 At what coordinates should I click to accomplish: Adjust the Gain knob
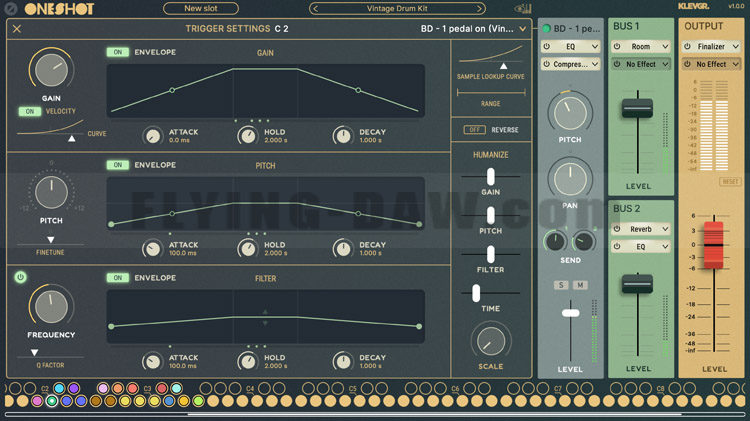[51, 70]
